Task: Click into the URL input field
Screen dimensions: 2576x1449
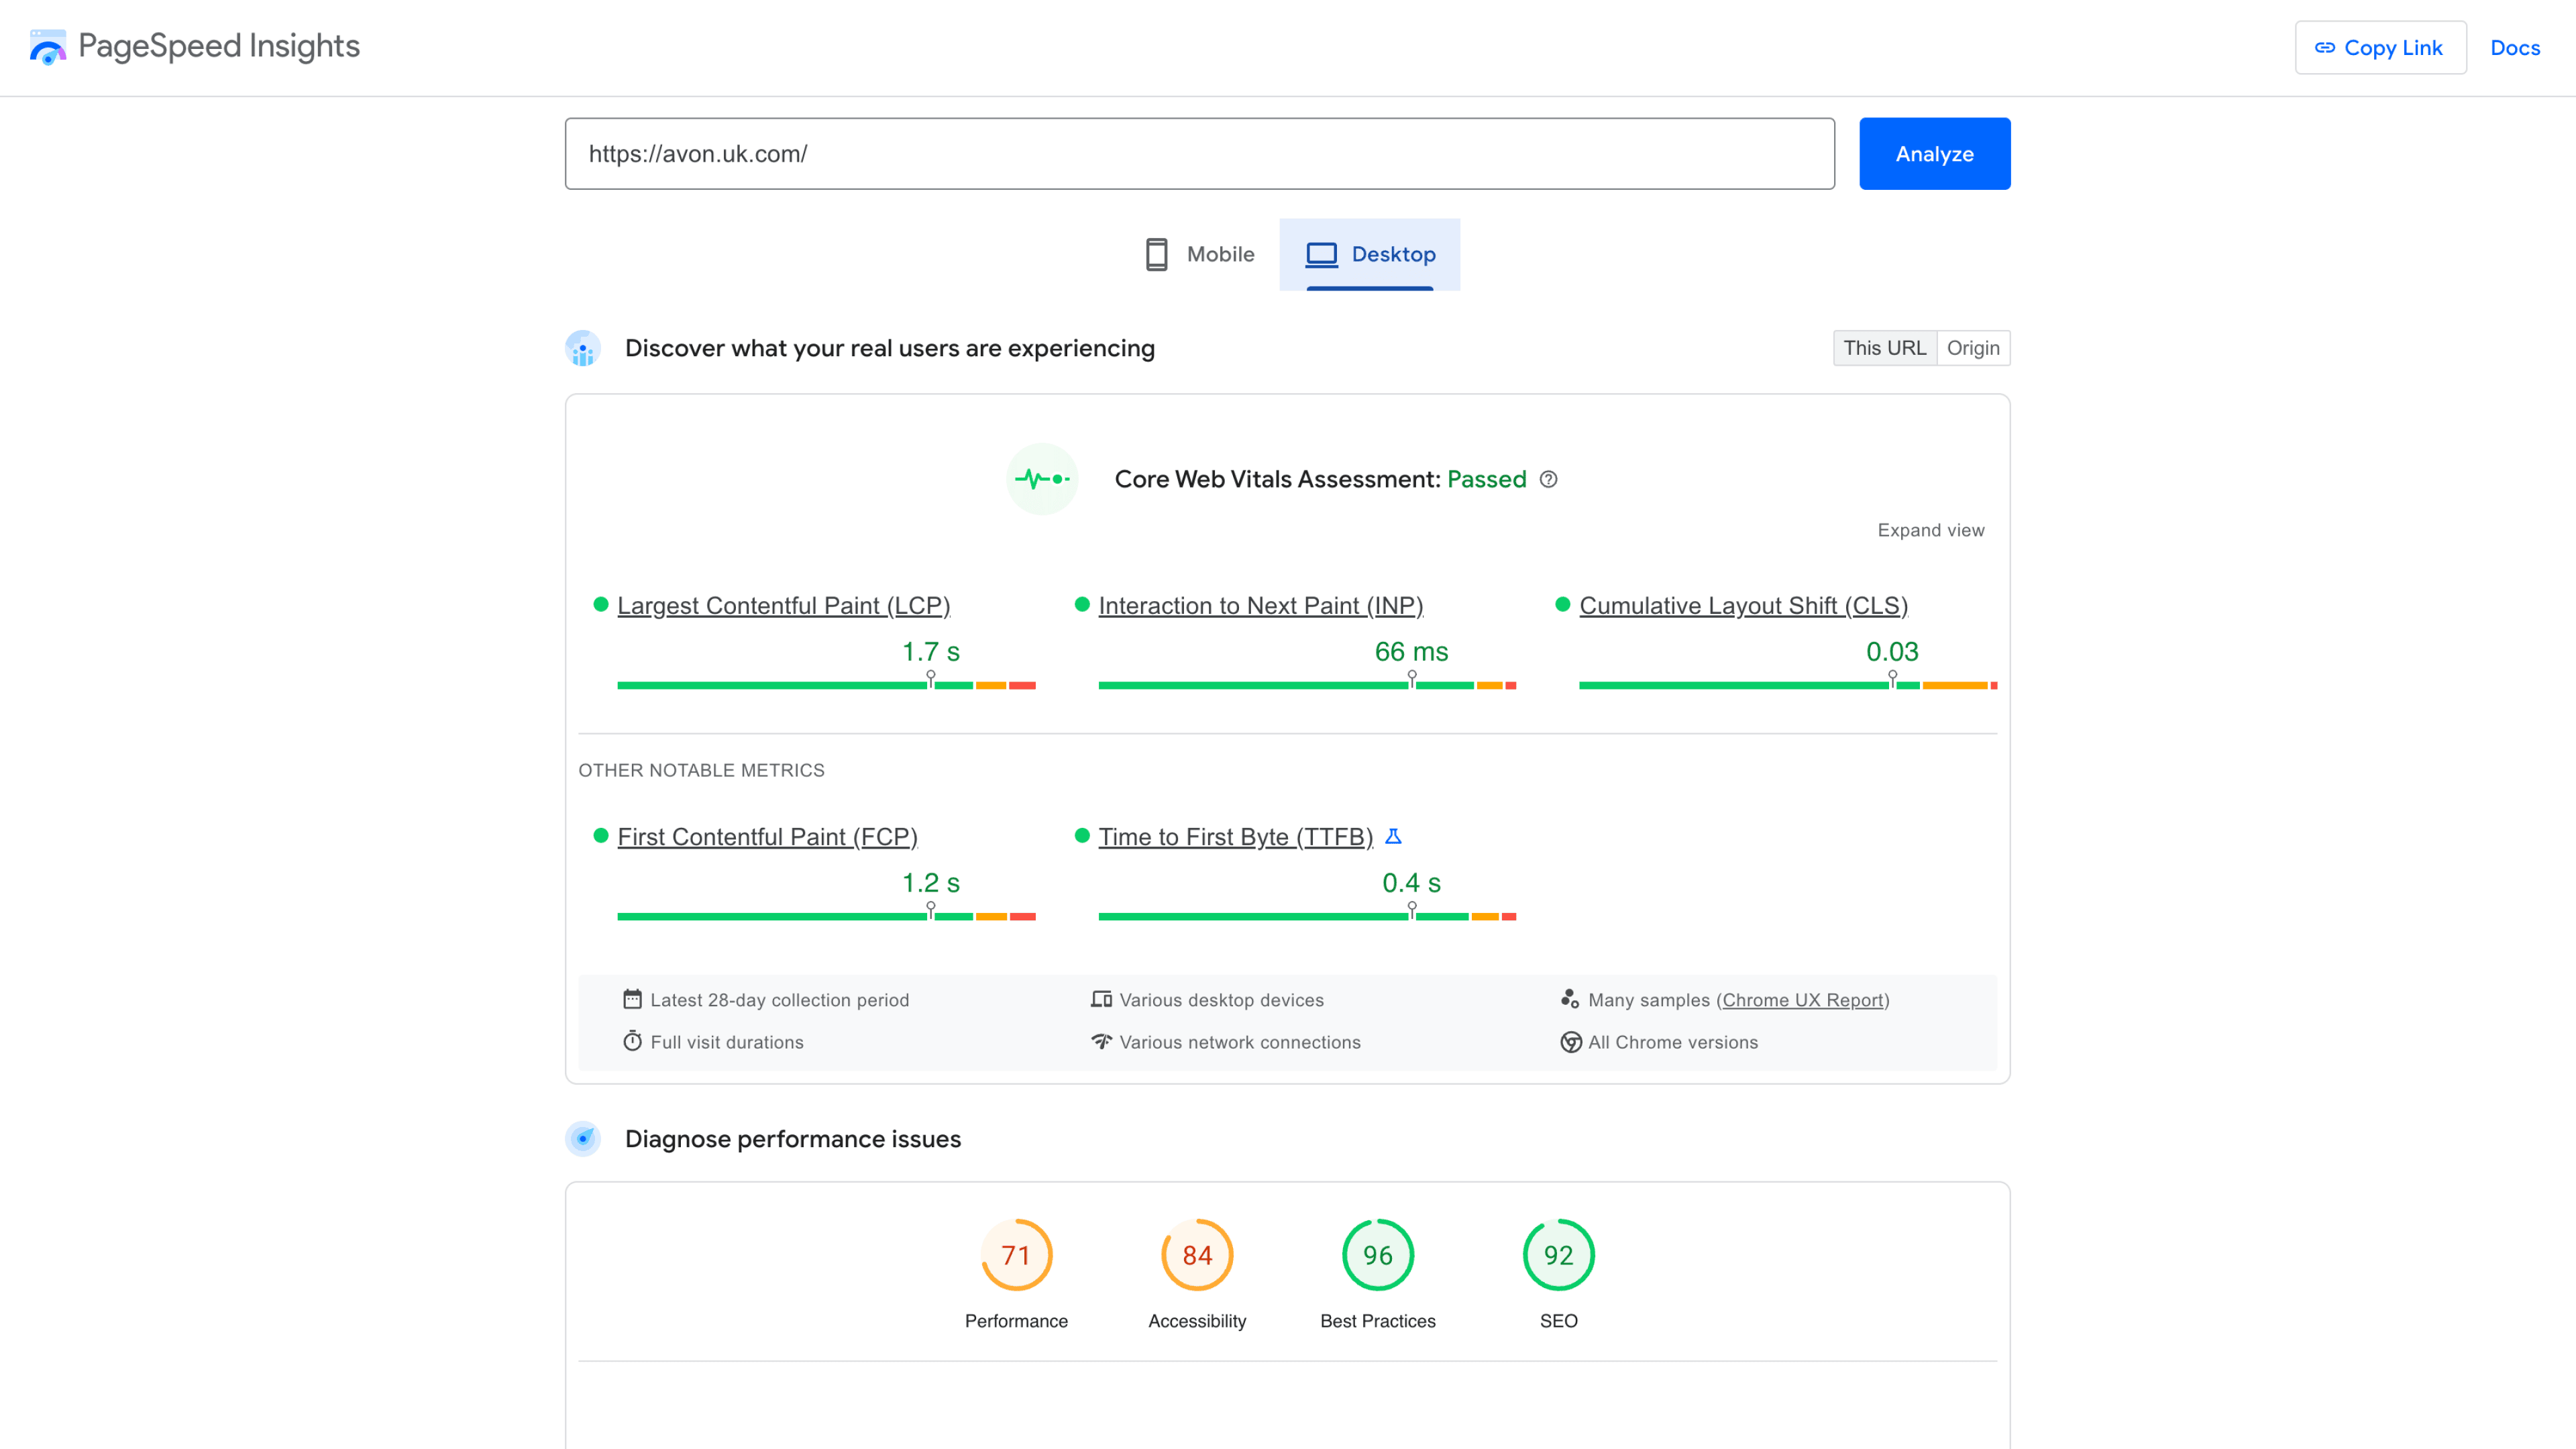Action: tap(1199, 154)
